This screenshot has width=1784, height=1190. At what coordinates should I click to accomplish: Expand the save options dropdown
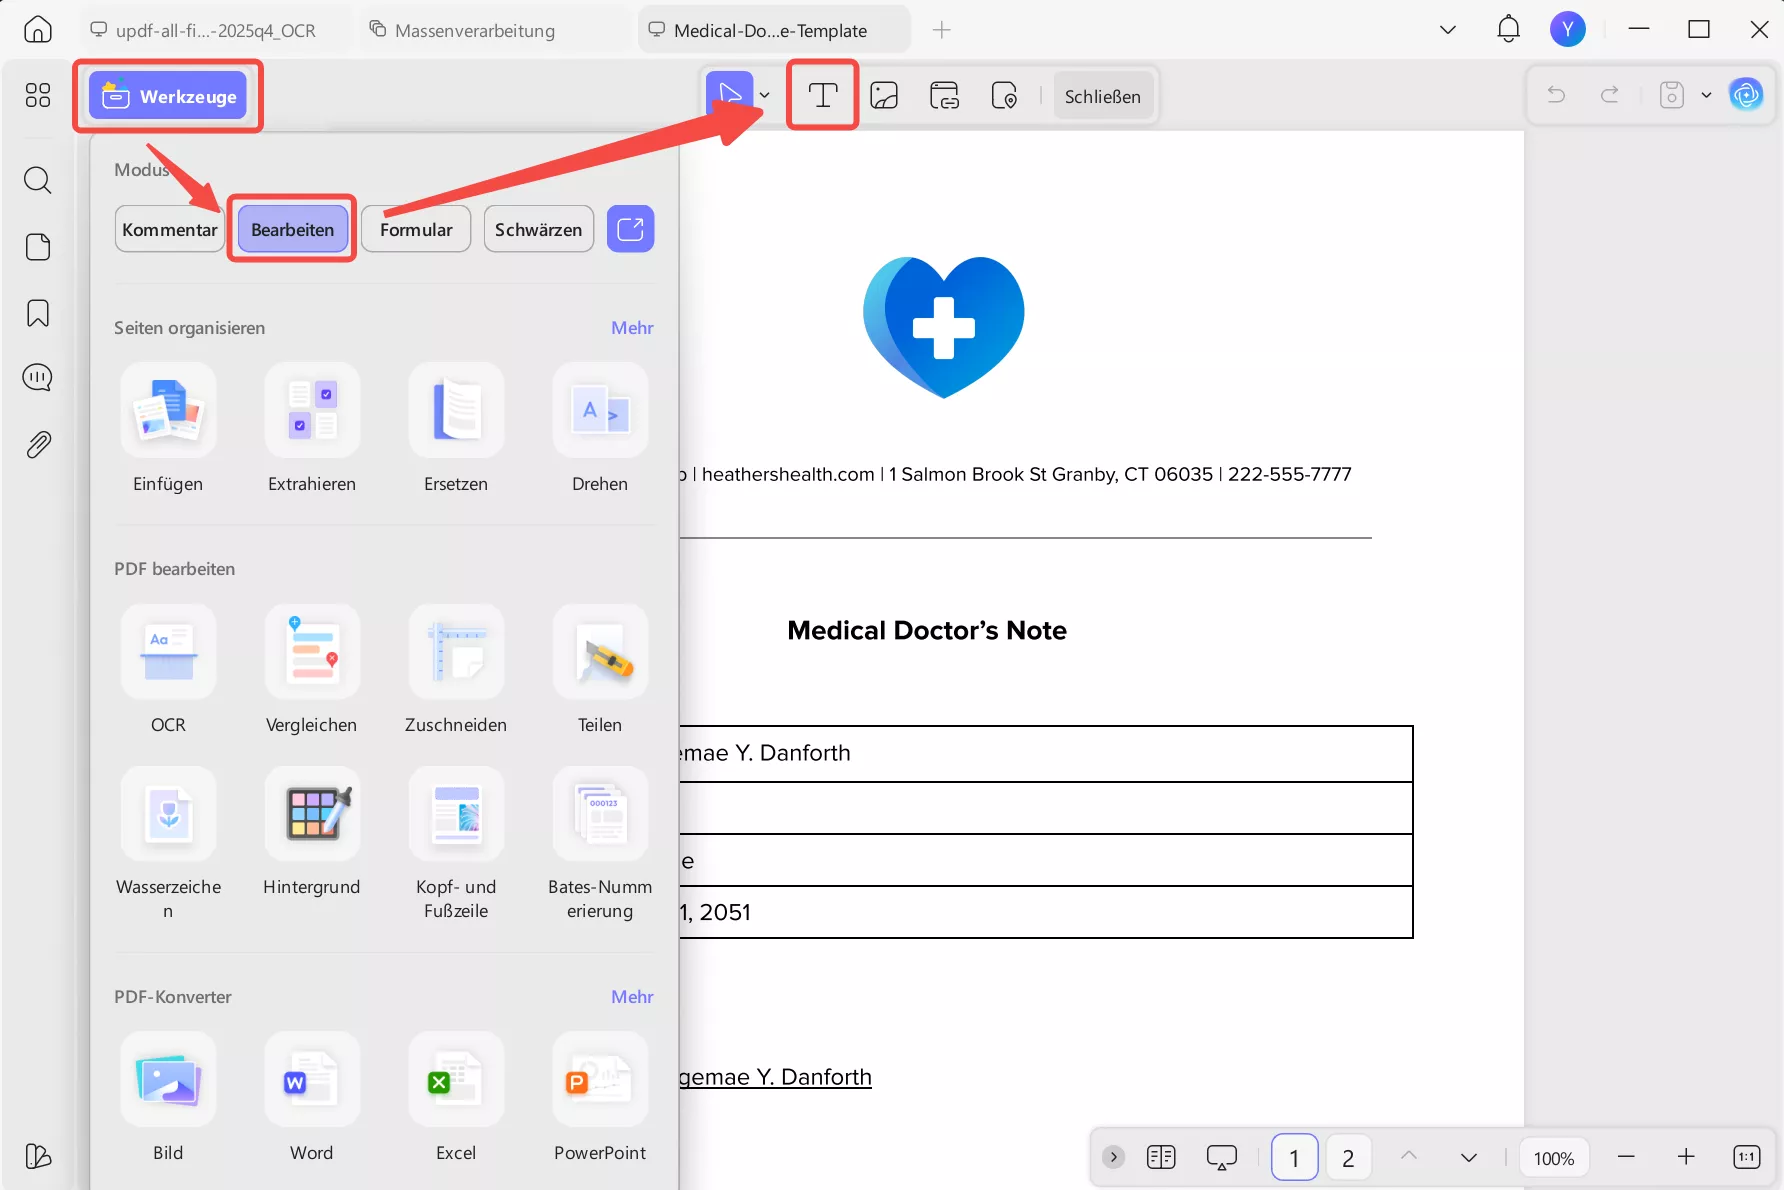1706,95
